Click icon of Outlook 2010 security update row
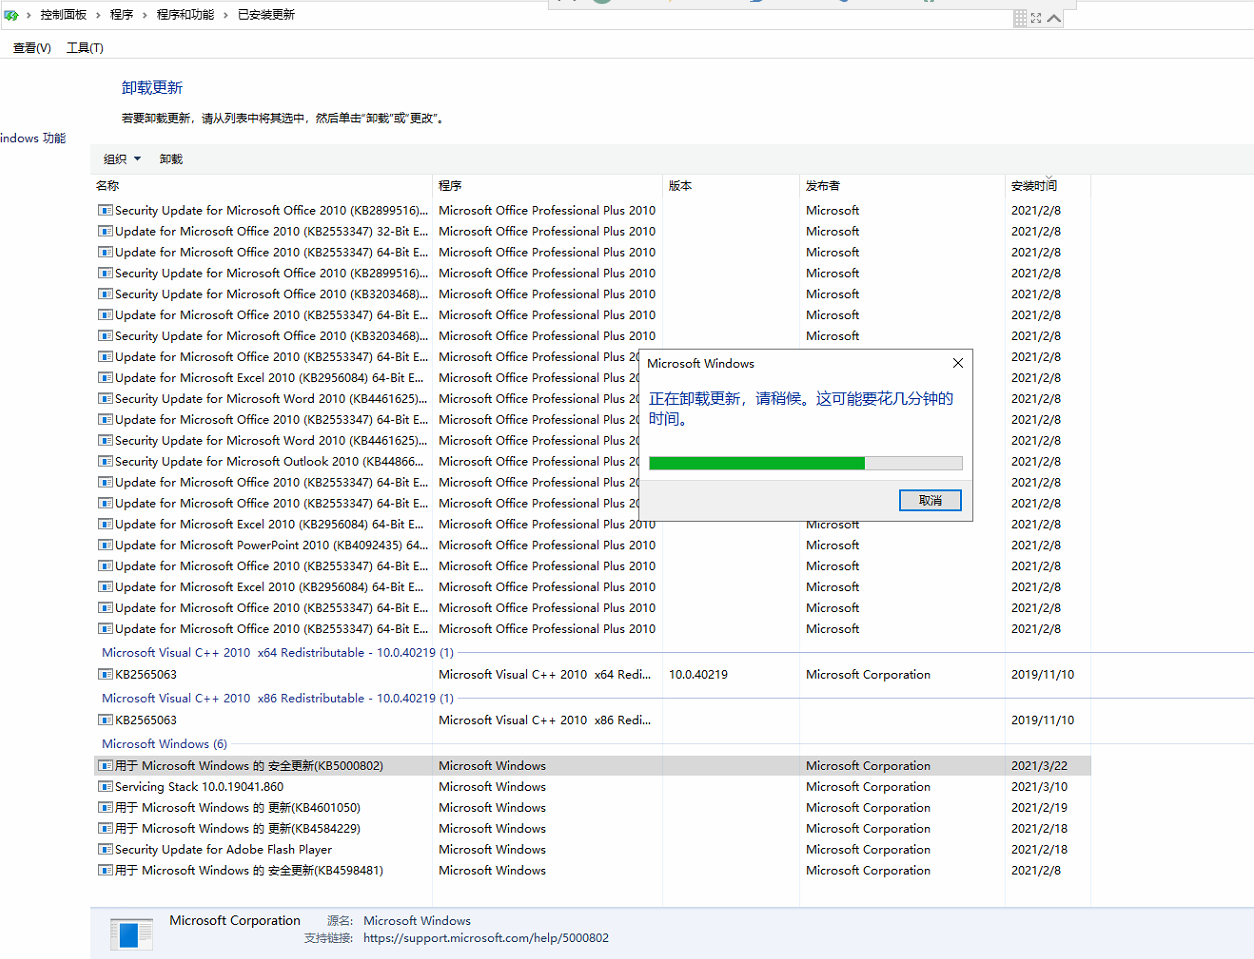The height and width of the screenshot is (959, 1254). 105,461
